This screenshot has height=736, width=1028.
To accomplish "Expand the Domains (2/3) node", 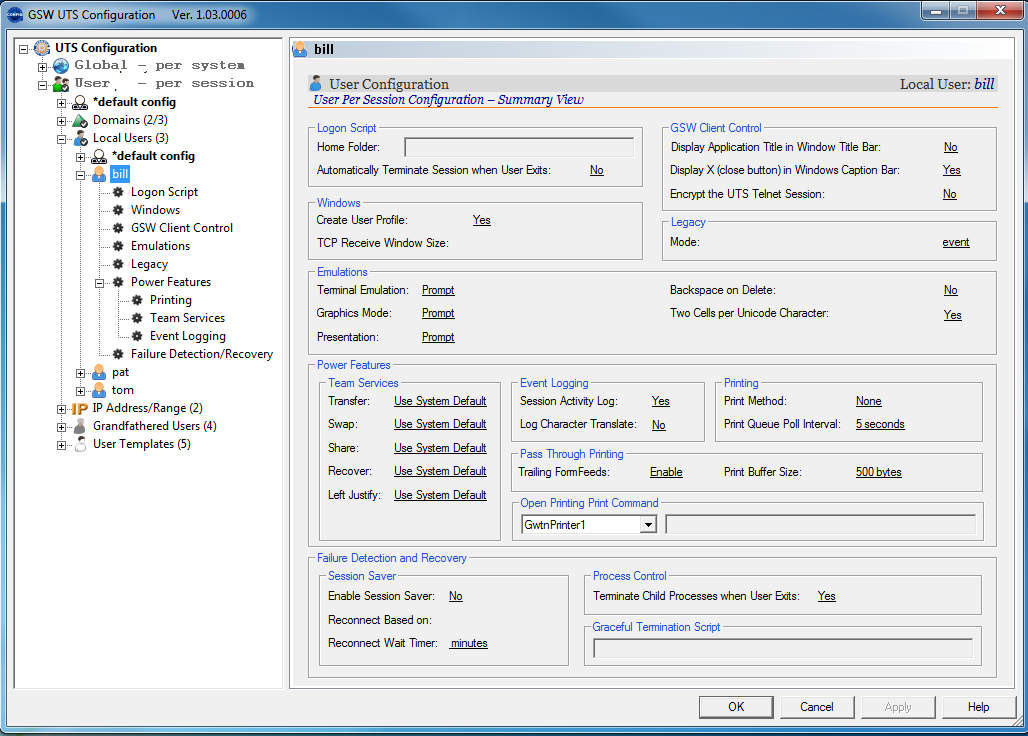I will [62, 121].
